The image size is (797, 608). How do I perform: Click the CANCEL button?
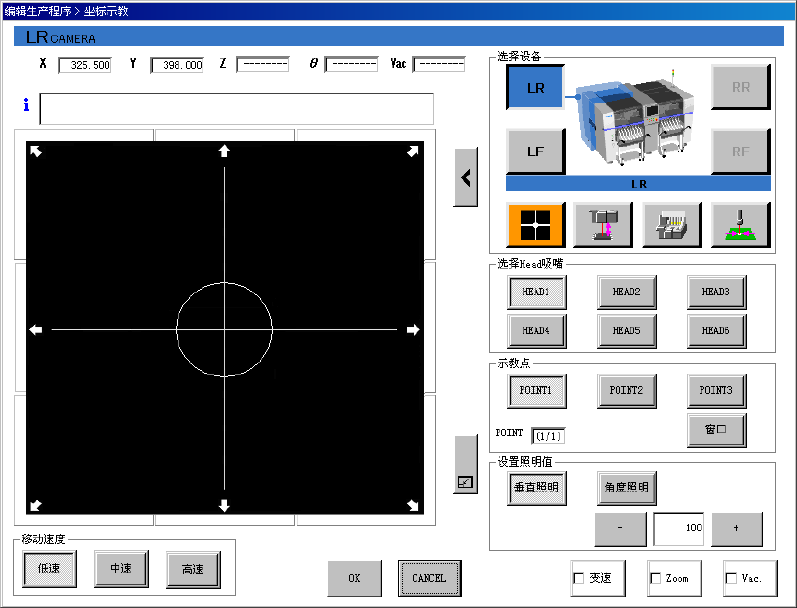[x=430, y=579]
